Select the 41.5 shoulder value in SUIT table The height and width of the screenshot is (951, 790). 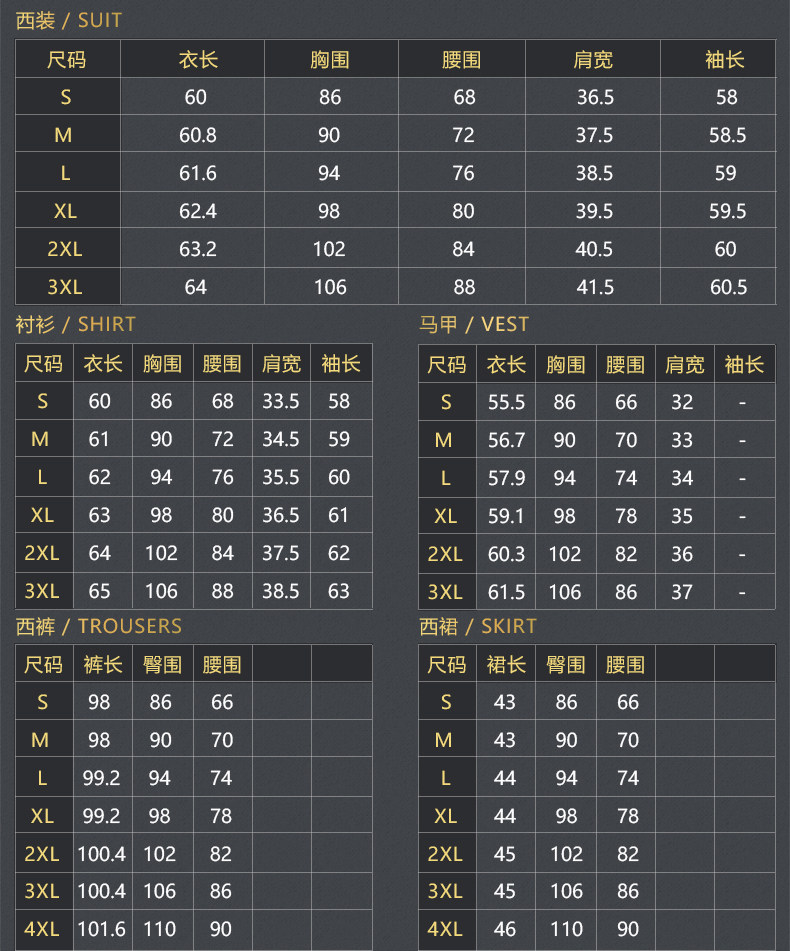595,287
